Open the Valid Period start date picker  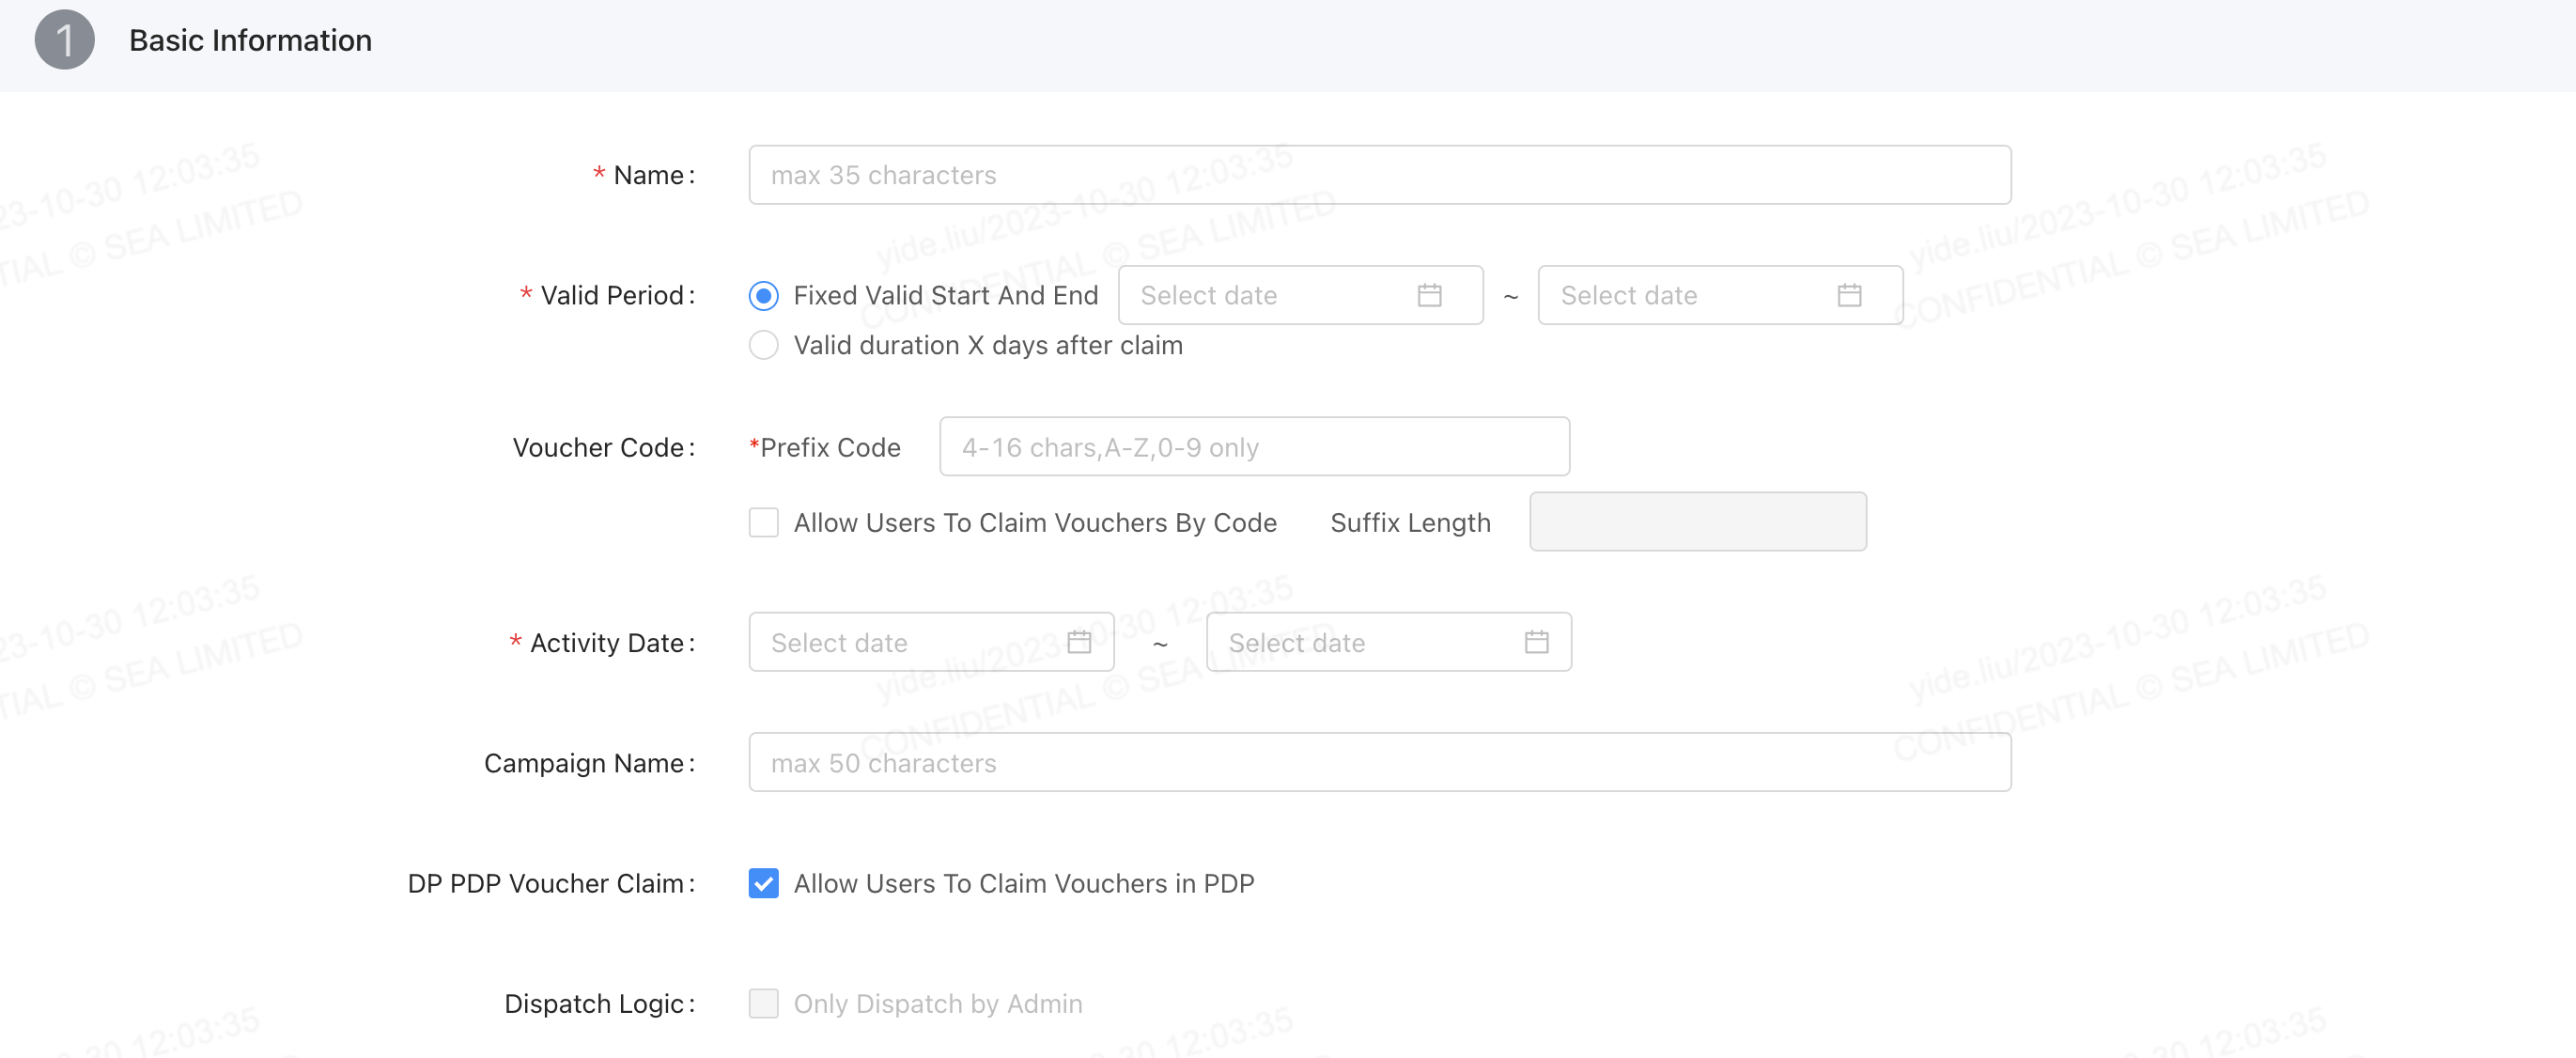pyautogui.click(x=1270, y=295)
